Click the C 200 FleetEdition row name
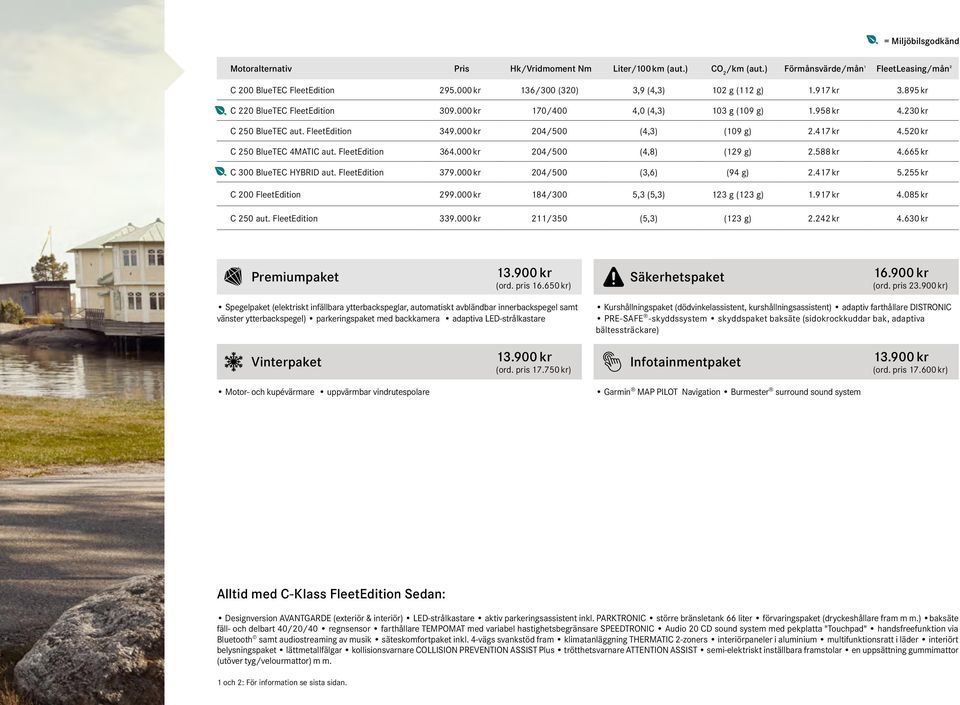 (x=265, y=195)
